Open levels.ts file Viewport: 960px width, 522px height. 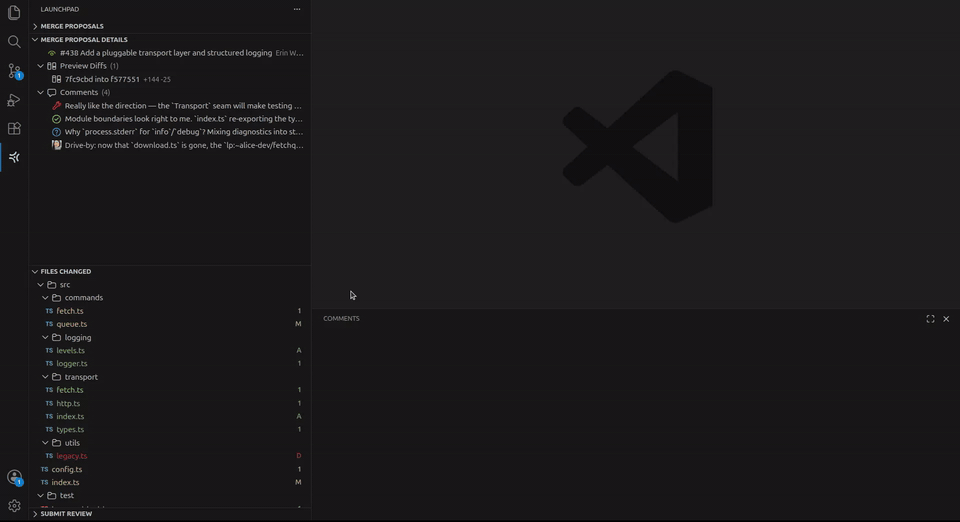170,351
